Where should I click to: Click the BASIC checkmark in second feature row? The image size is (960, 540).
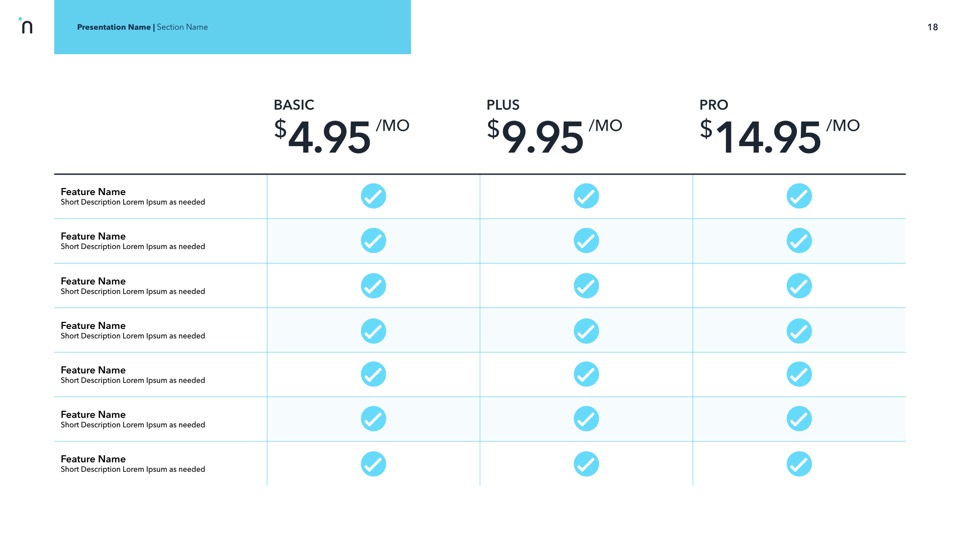click(373, 241)
